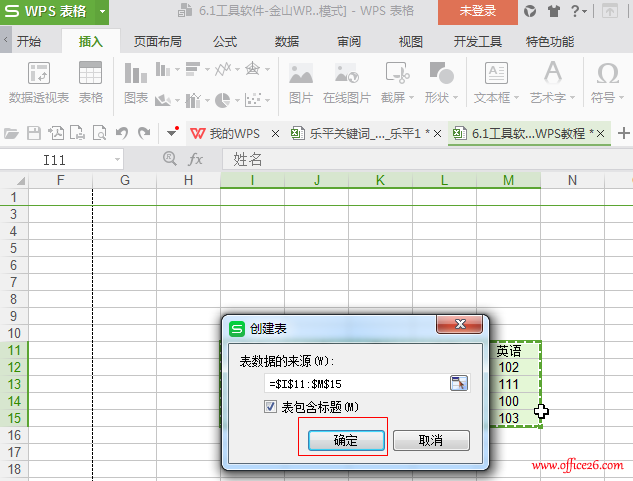Click the save icon in quick toolbar
This screenshot has width=633, height=481.
(34, 133)
